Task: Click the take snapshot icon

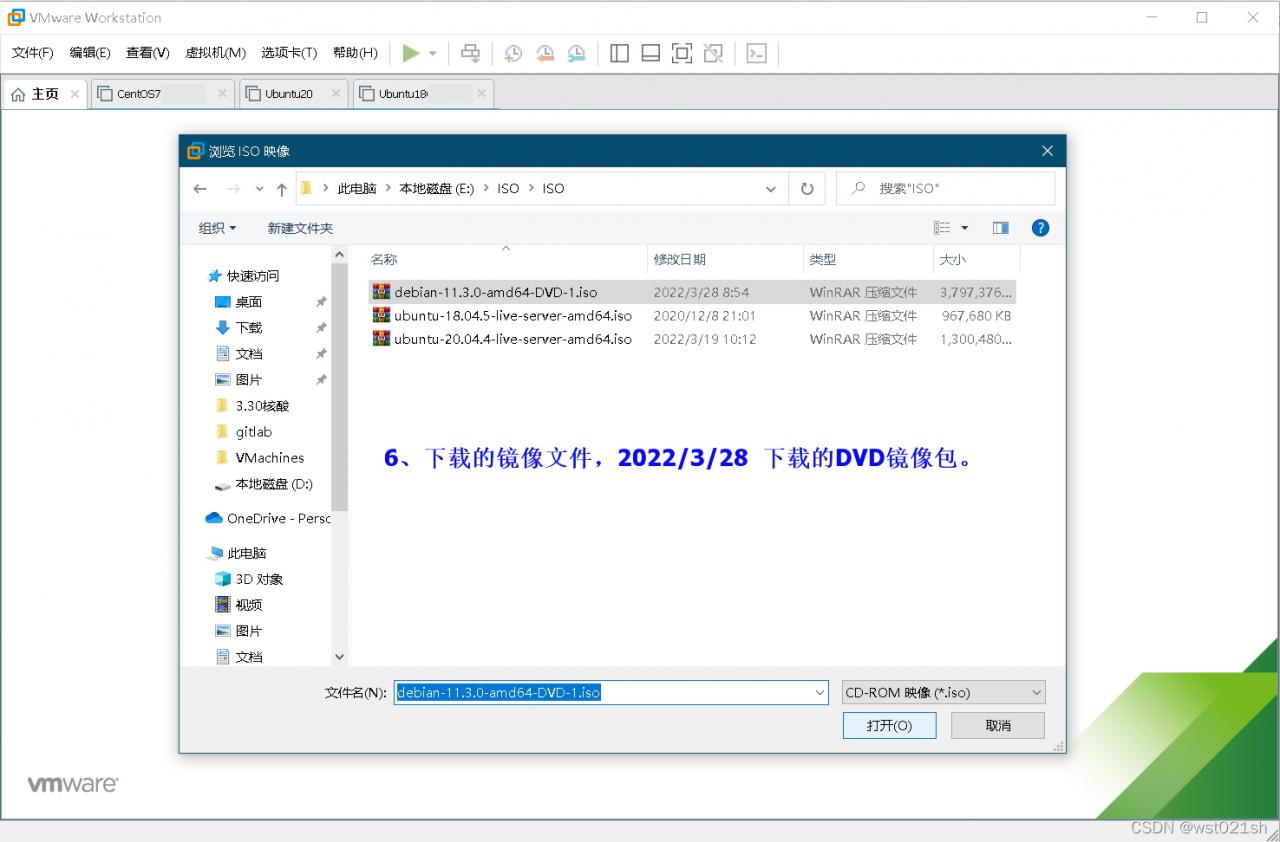Action: click(x=513, y=53)
